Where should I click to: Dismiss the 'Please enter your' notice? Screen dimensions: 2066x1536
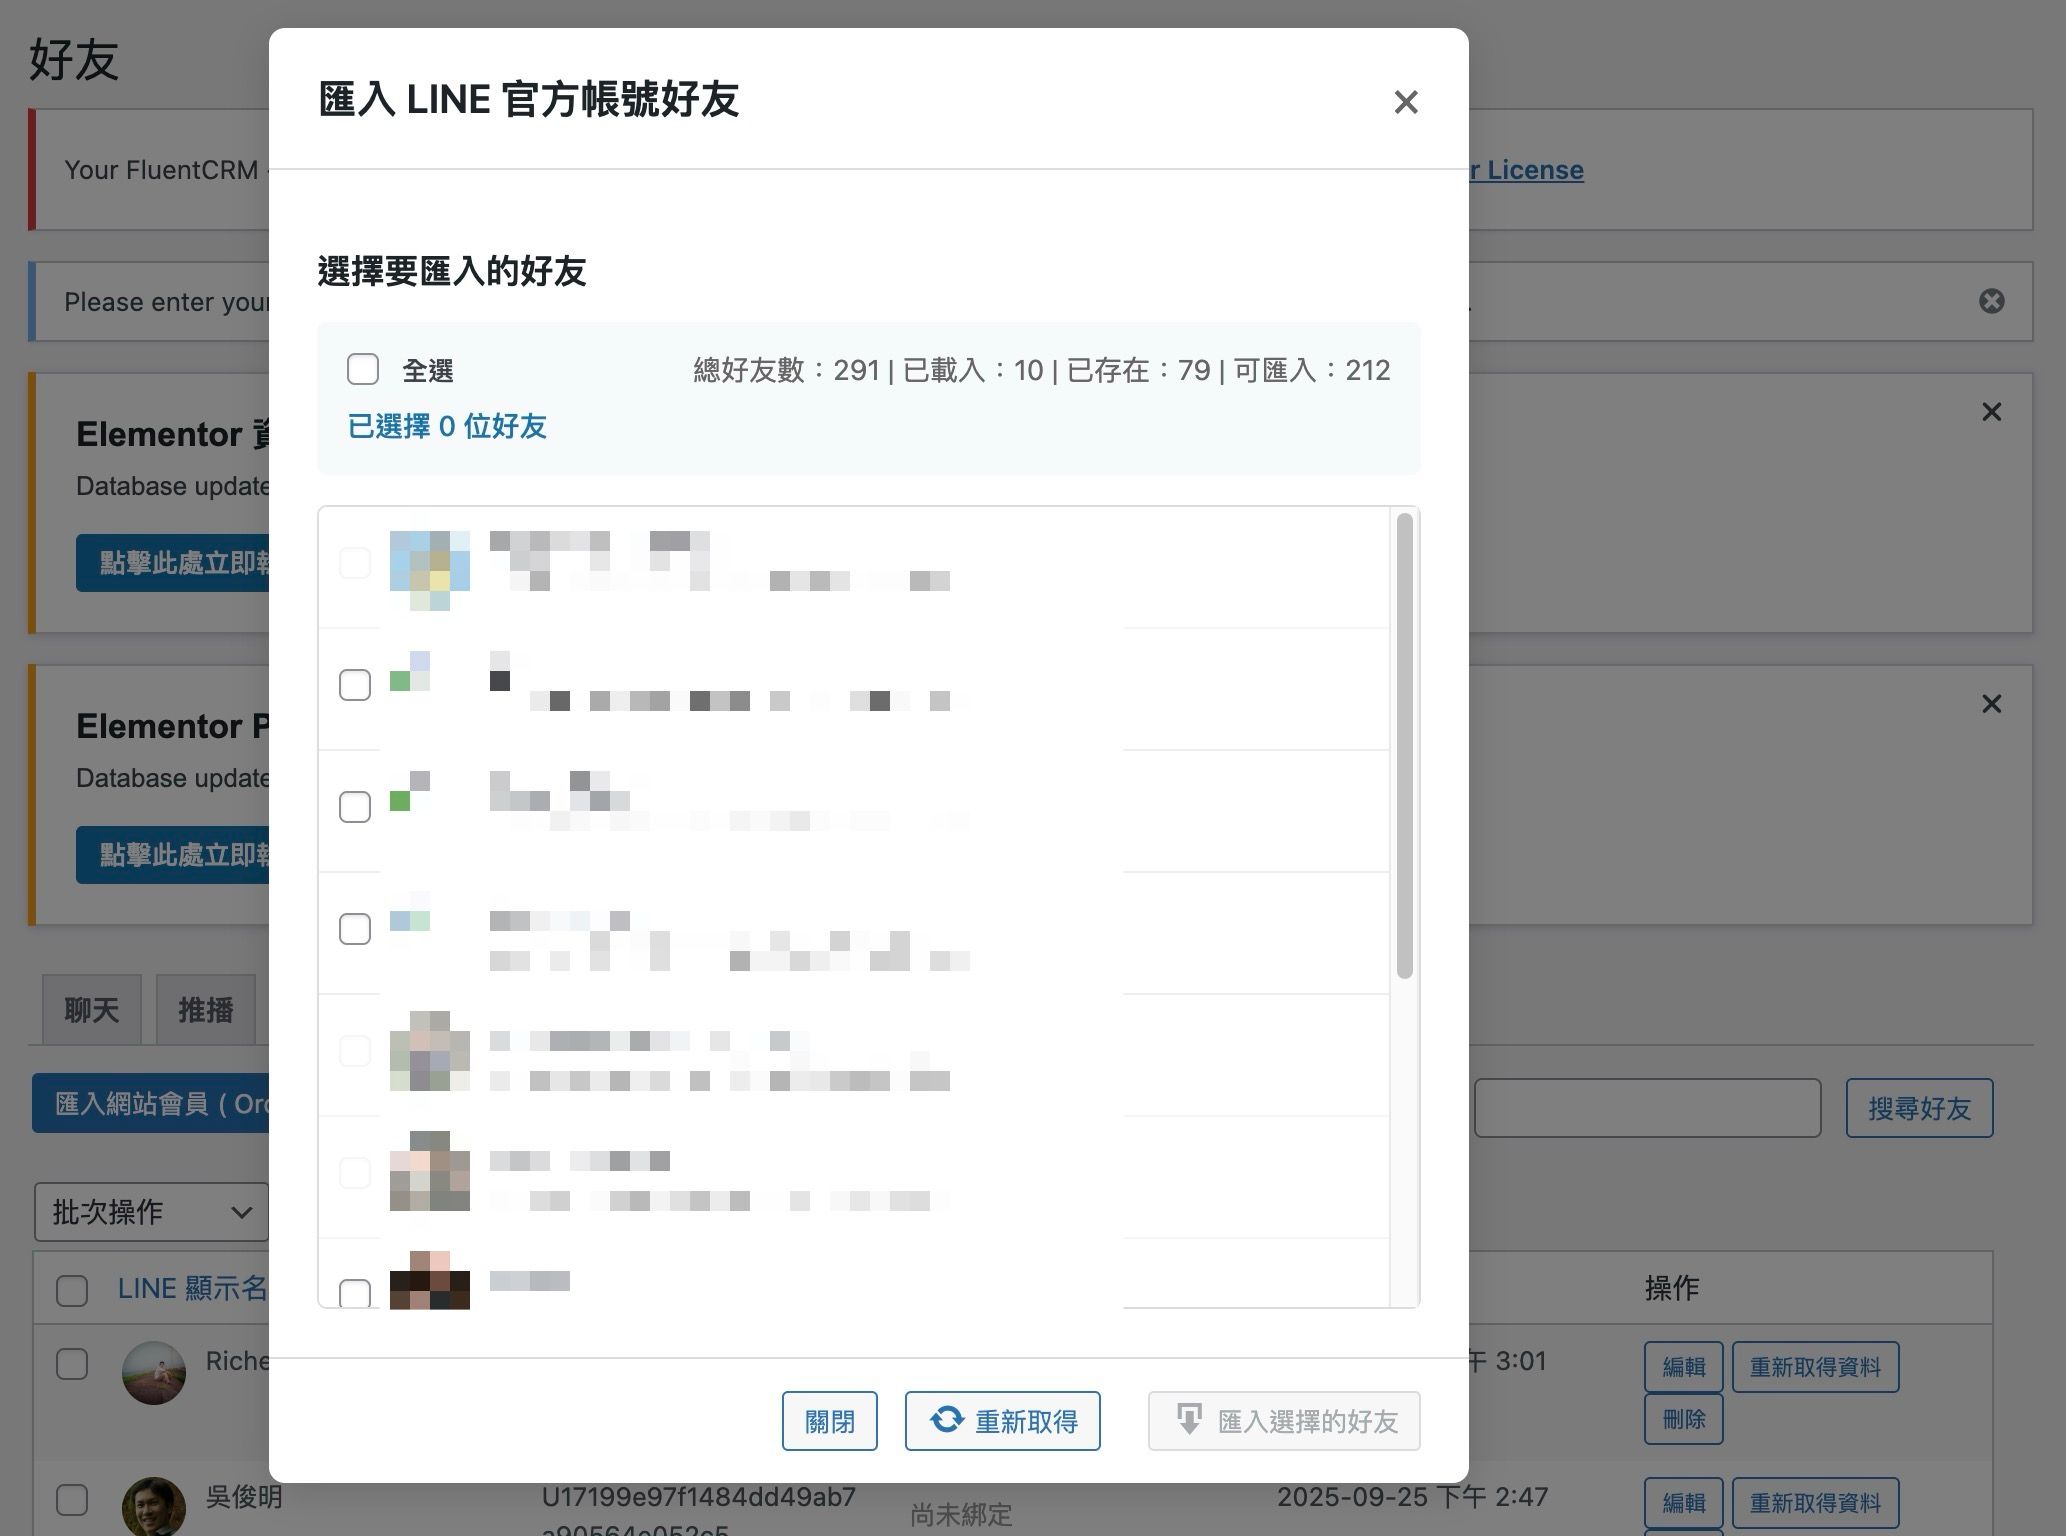point(1991,301)
